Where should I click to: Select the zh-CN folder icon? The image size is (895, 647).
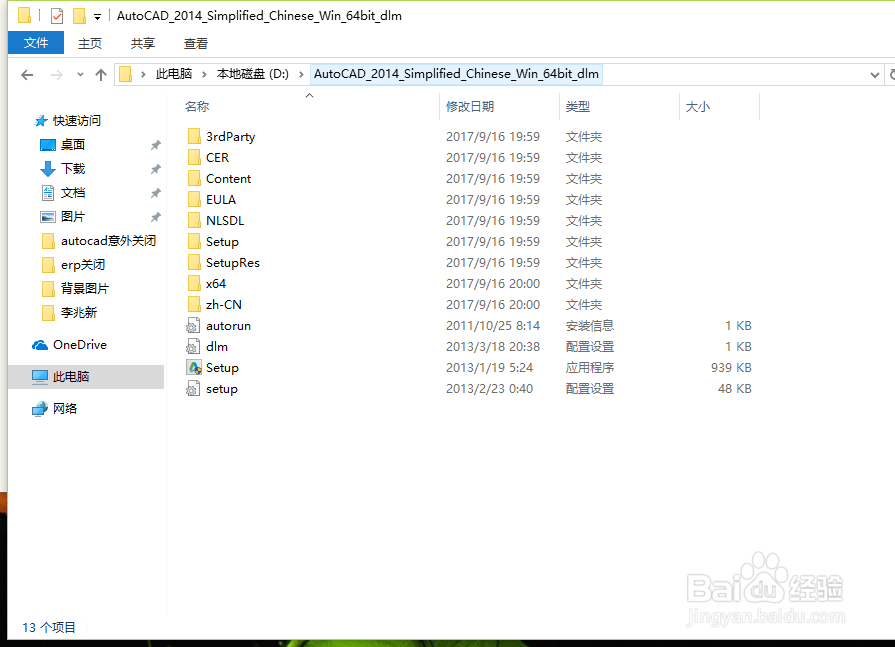194,305
